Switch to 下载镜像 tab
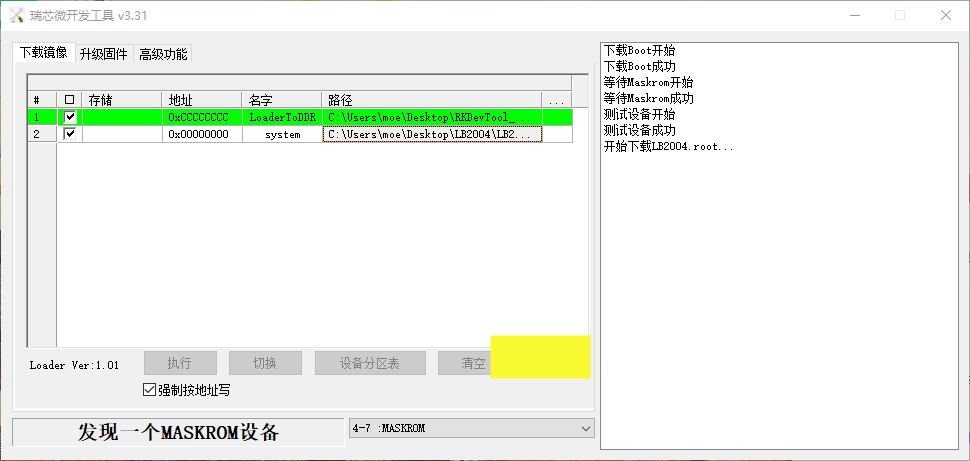Image resolution: width=970 pixels, height=461 pixels. 43,53
